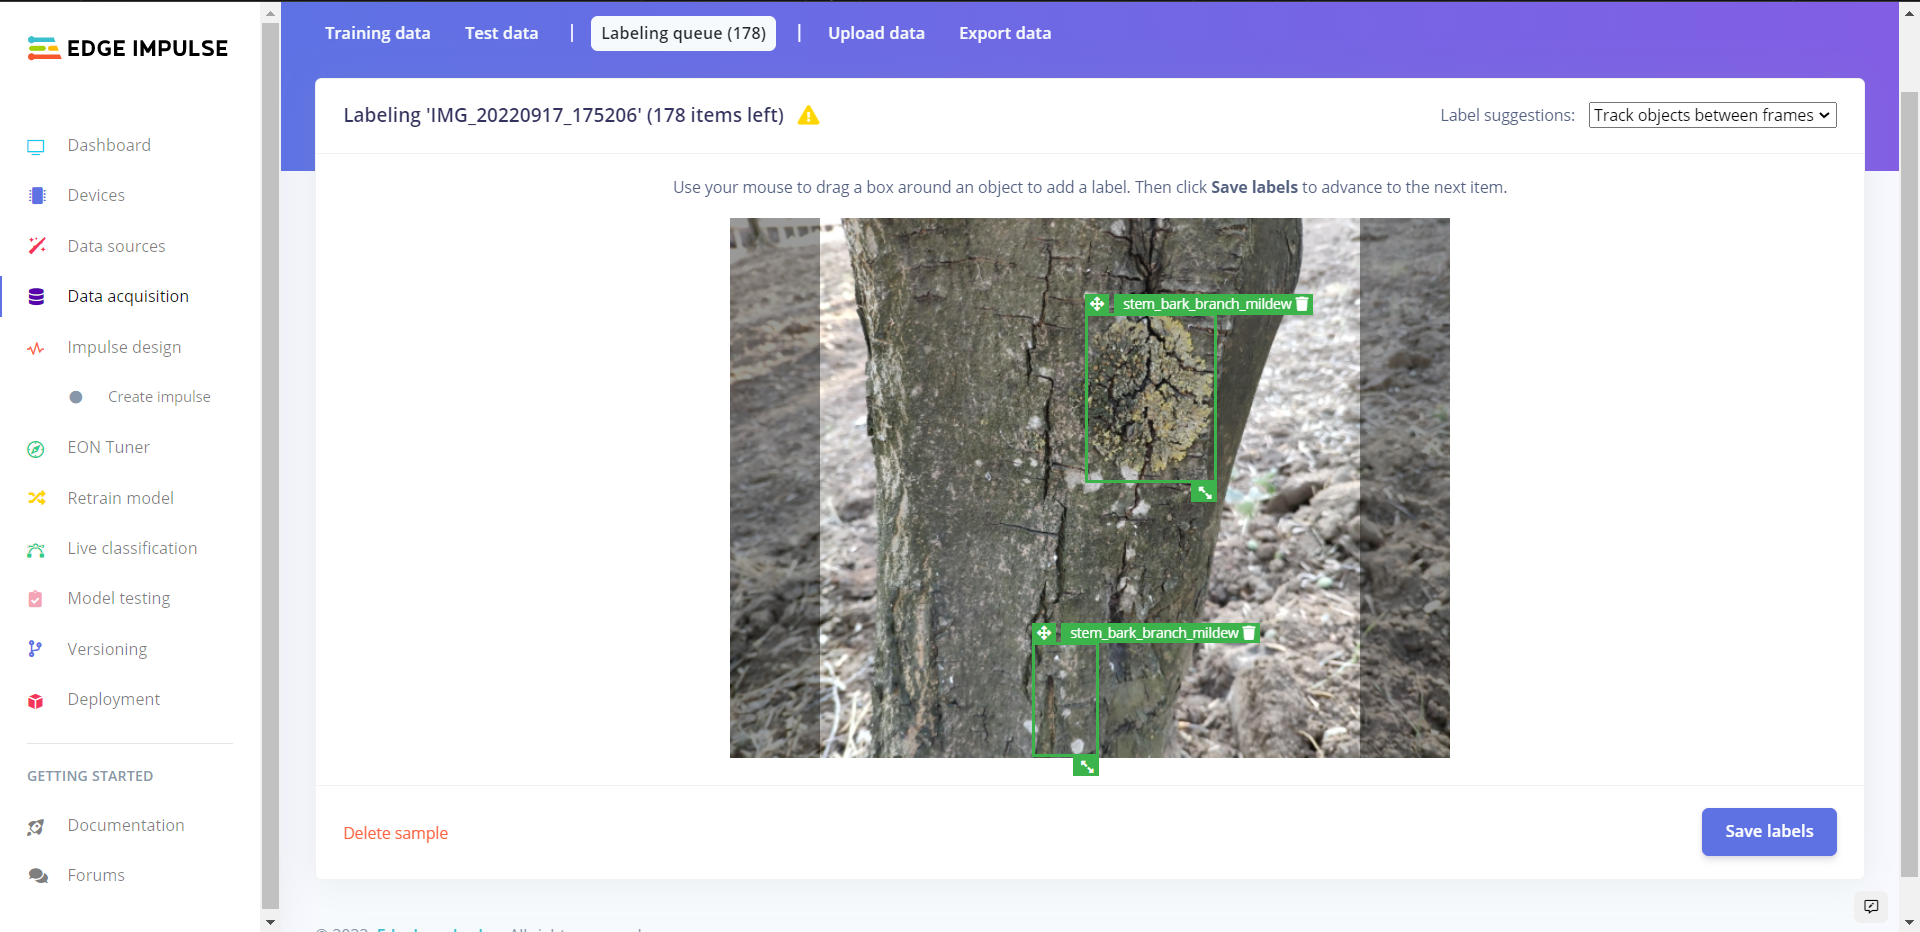Click the Delete sample link
This screenshot has width=1920, height=932.
point(395,833)
